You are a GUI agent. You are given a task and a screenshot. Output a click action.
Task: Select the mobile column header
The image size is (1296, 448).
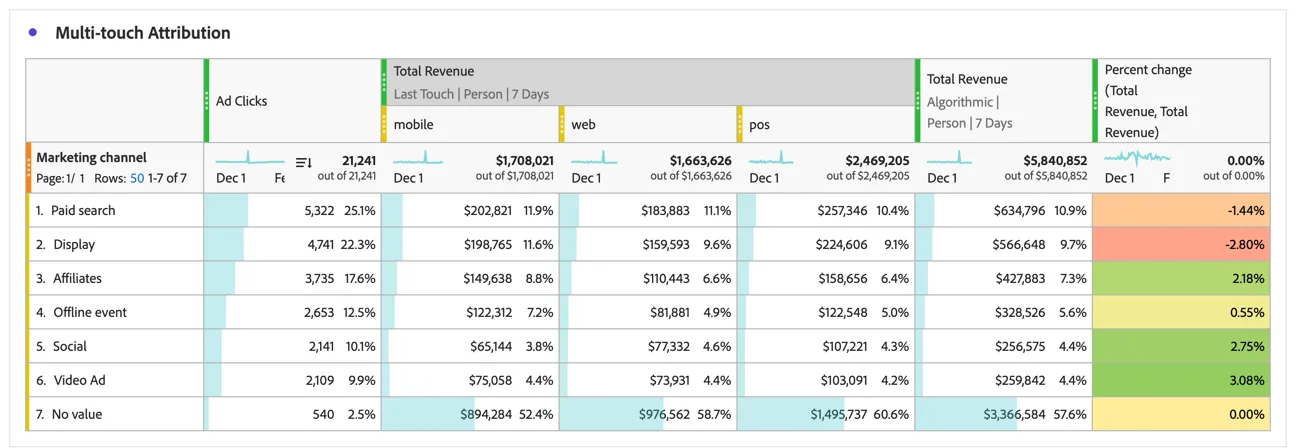[x=470, y=125]
